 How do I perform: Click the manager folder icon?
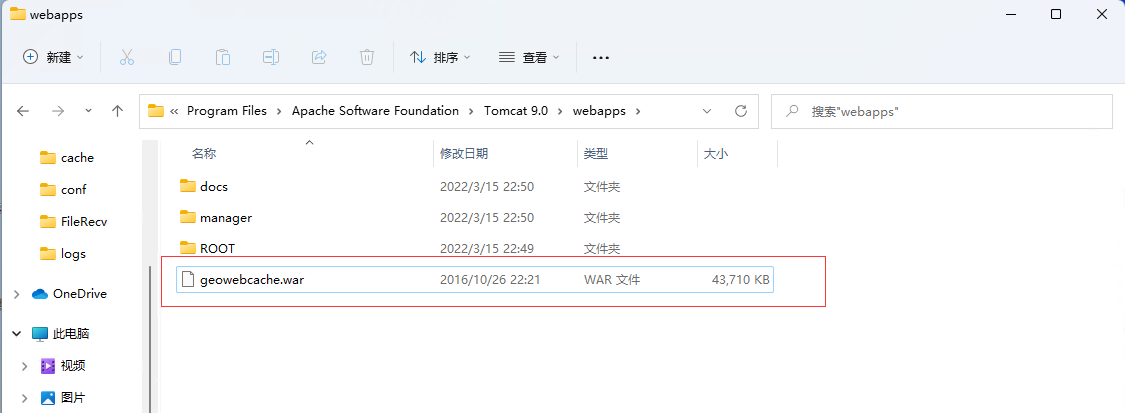coord(188,217)
